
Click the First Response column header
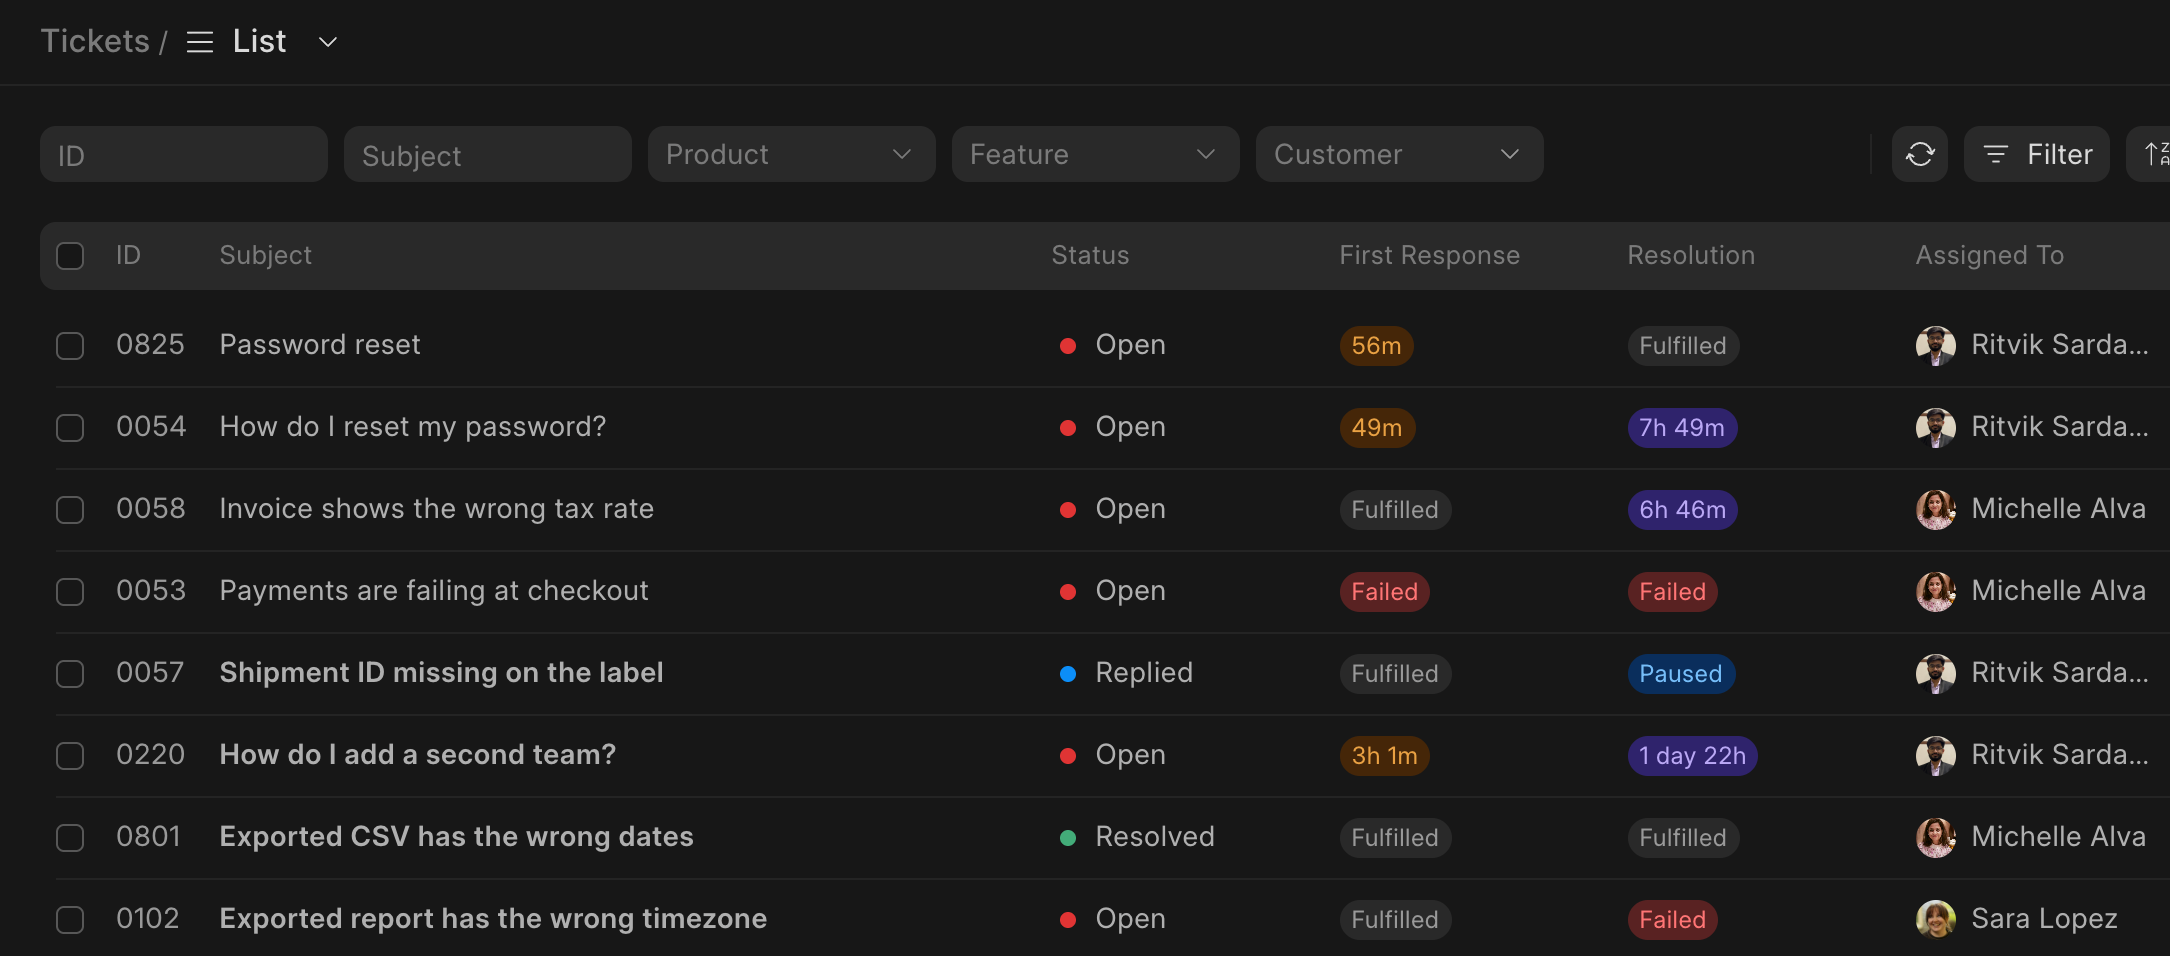(x=1429, y=255)
